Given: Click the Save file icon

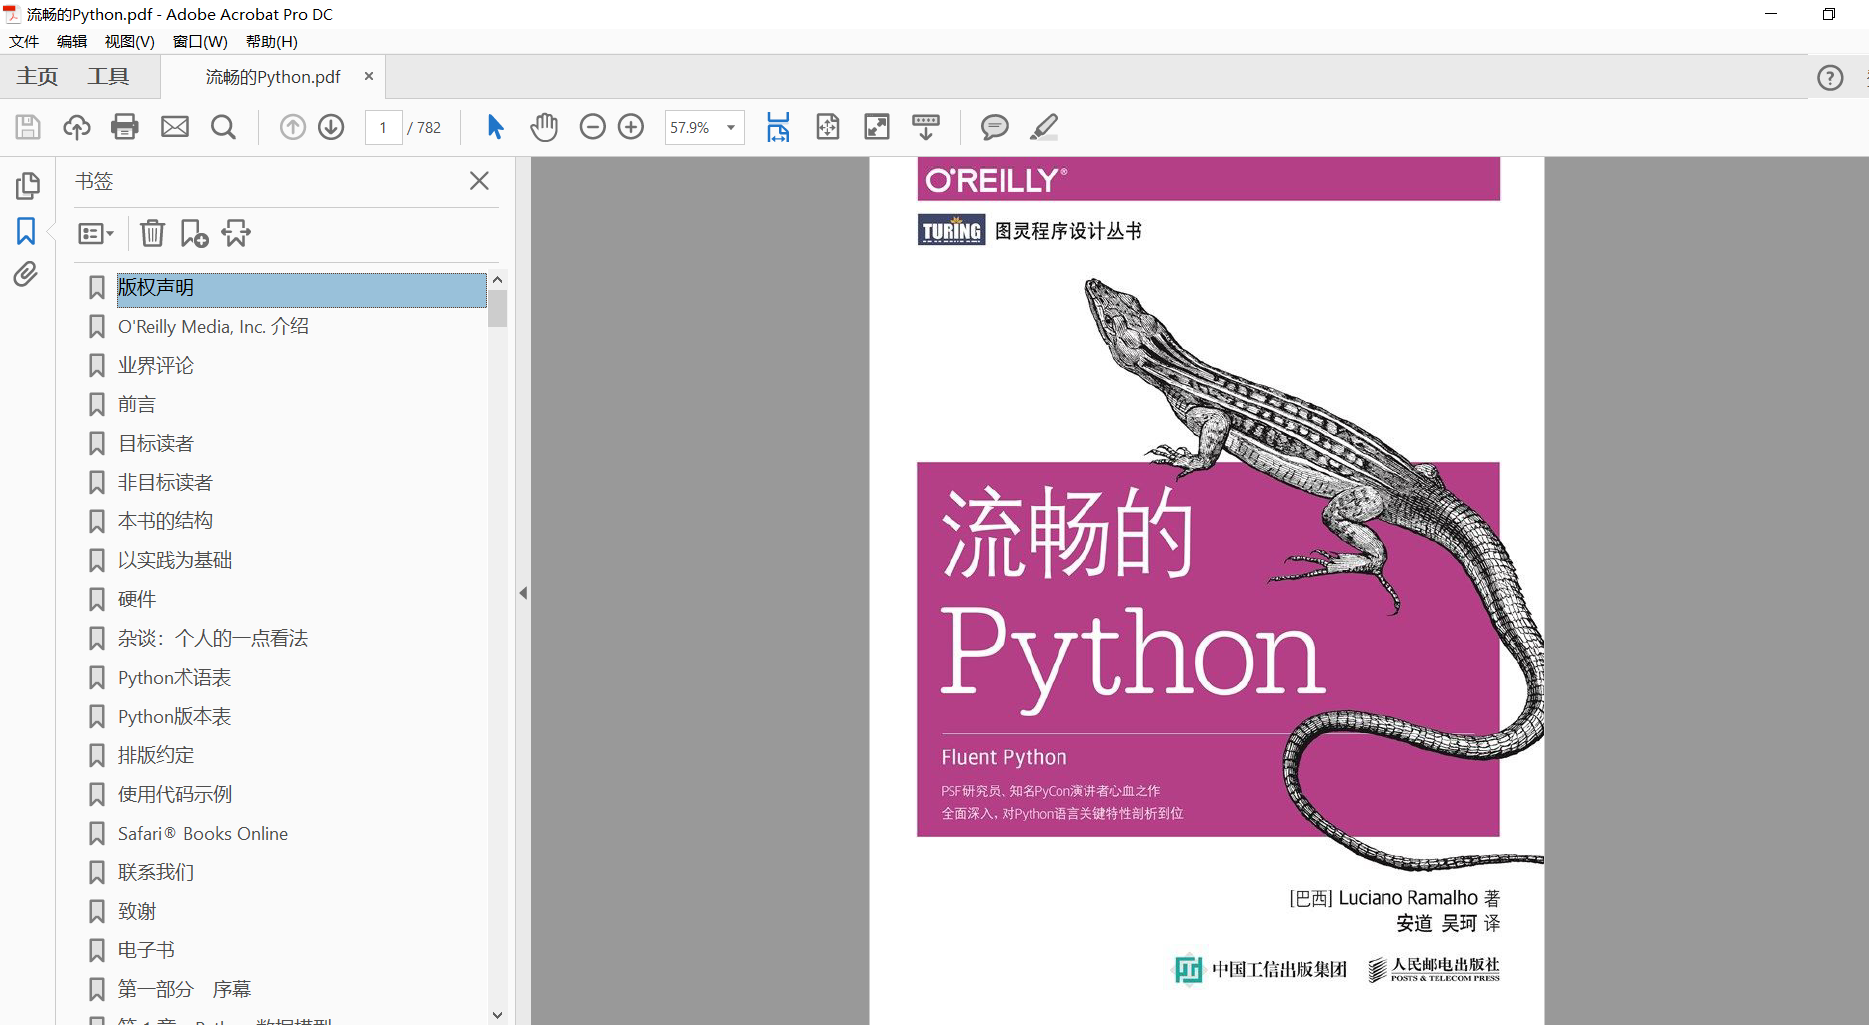Looking at the screenshot, I should pyautogui.click(x=28, y=127).
